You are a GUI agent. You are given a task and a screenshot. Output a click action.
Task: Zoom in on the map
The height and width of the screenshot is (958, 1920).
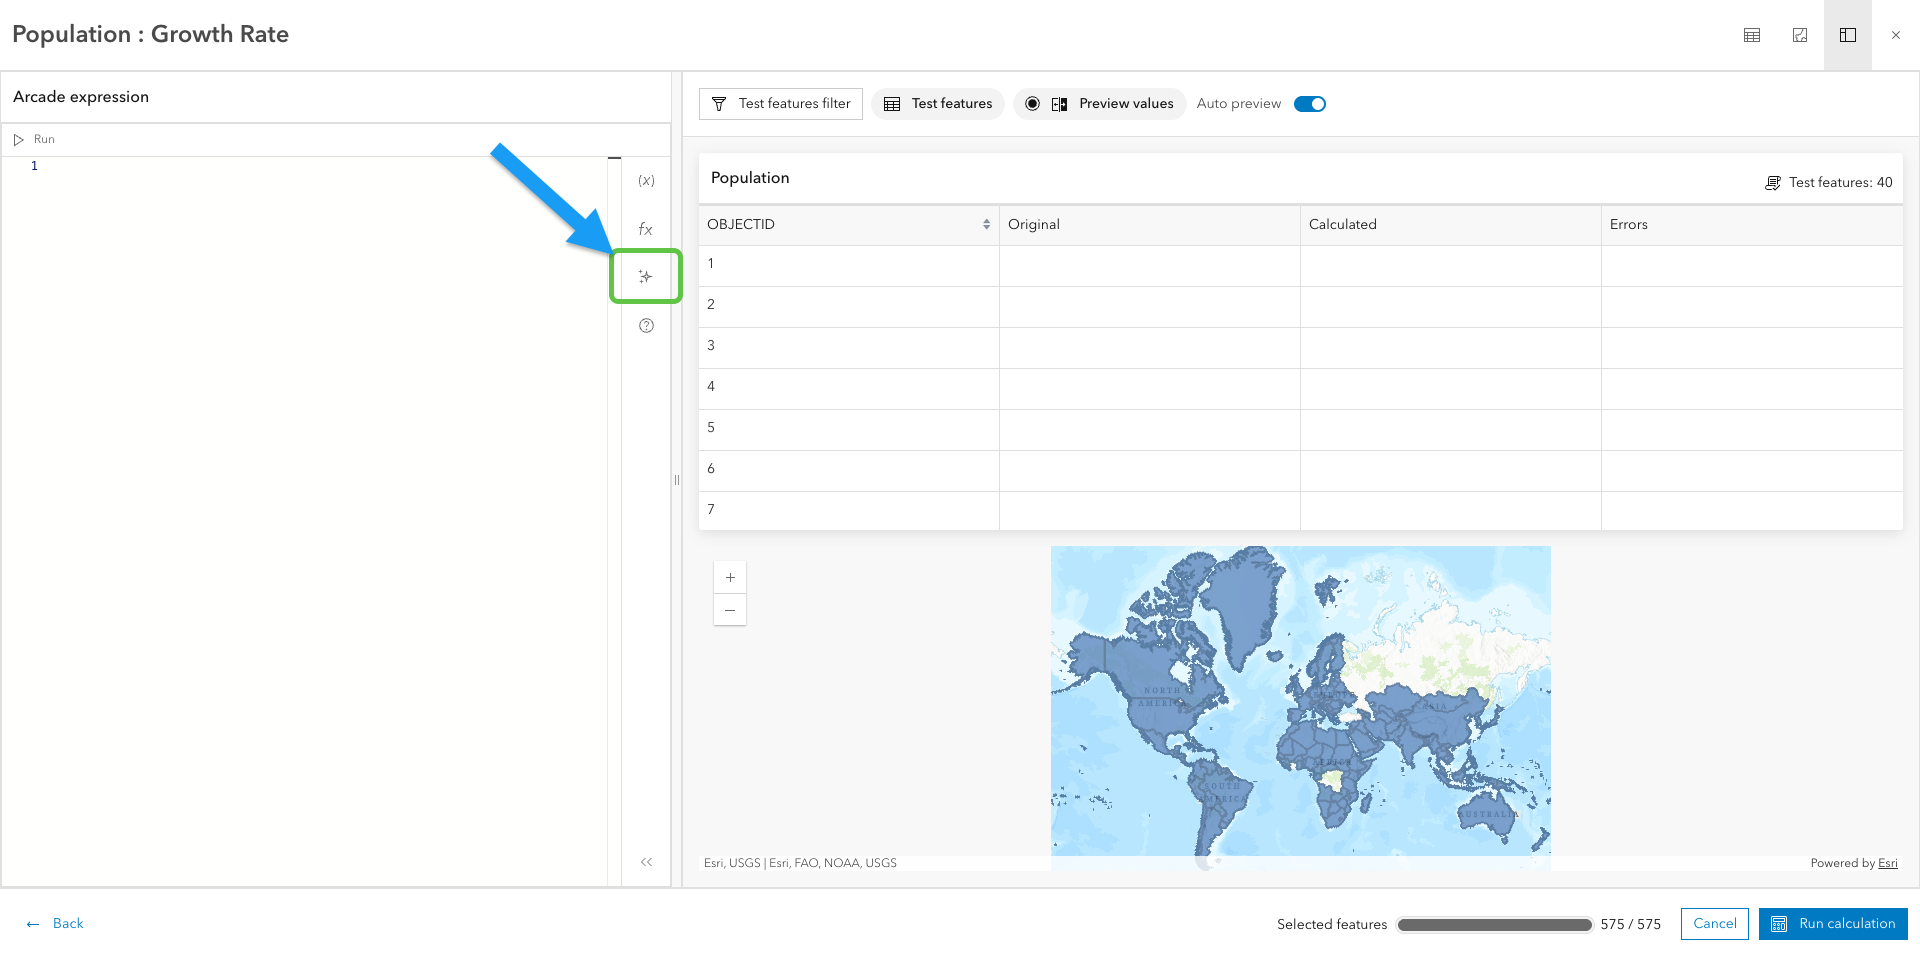(x=730, y=578)
